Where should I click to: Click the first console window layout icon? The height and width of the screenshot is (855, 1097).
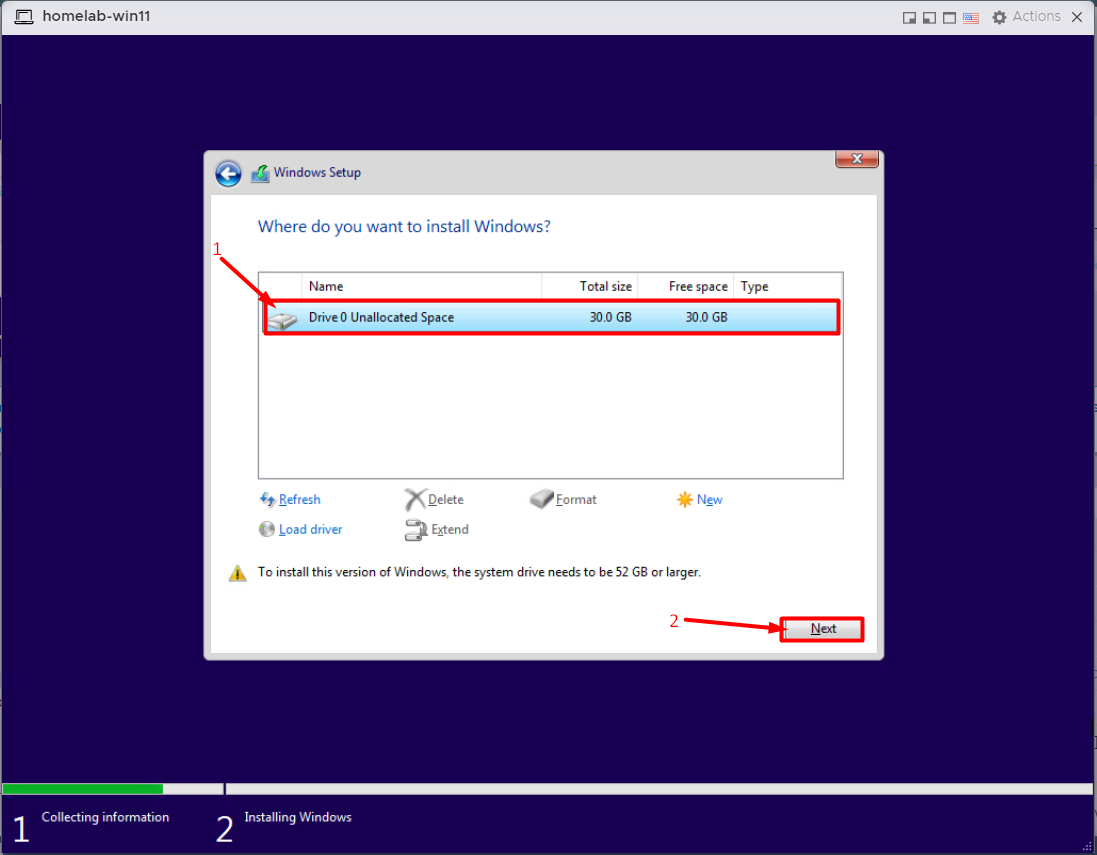pyautogui.click(x=909, y=17)
